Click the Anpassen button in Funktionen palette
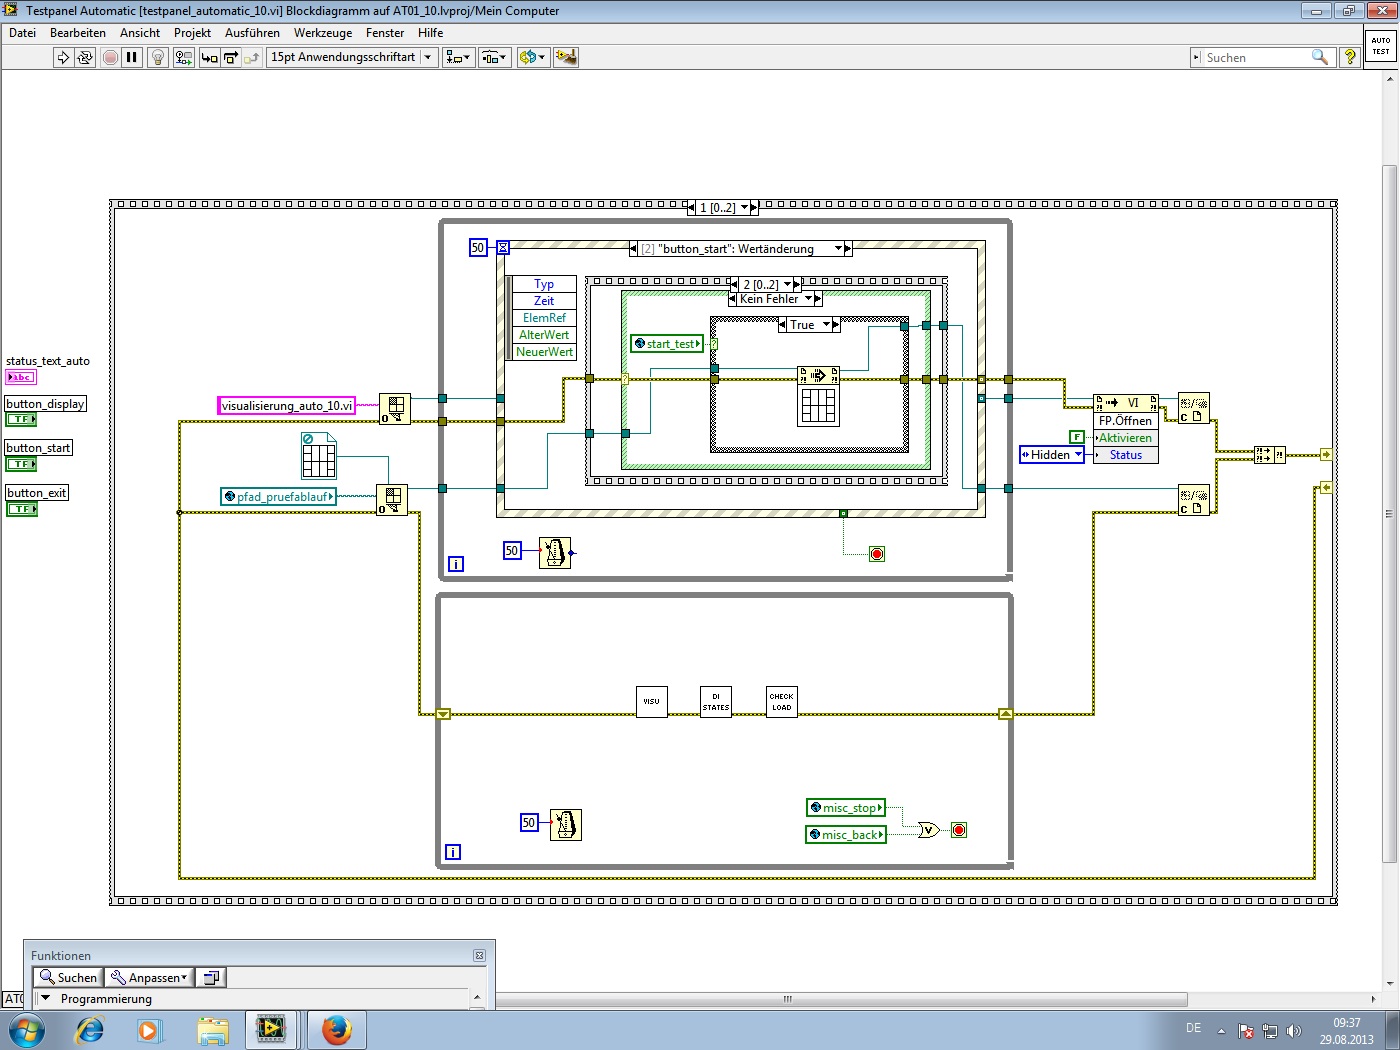The image size is (1400, 1050). (148, 978)
